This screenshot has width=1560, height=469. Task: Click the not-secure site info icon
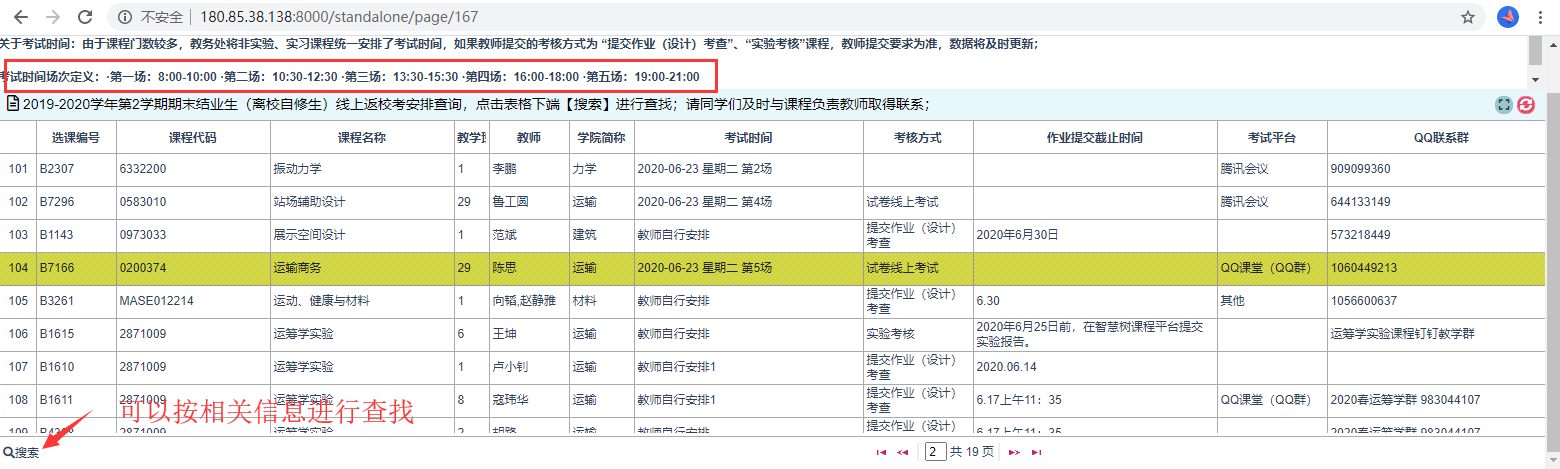(125, 17)
